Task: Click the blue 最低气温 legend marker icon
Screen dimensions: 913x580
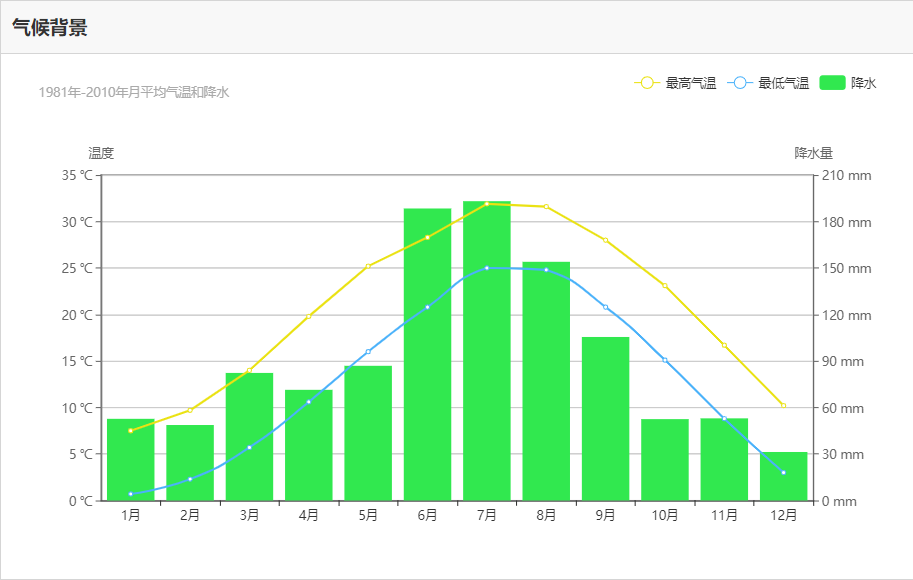Action: coord(739,83)
